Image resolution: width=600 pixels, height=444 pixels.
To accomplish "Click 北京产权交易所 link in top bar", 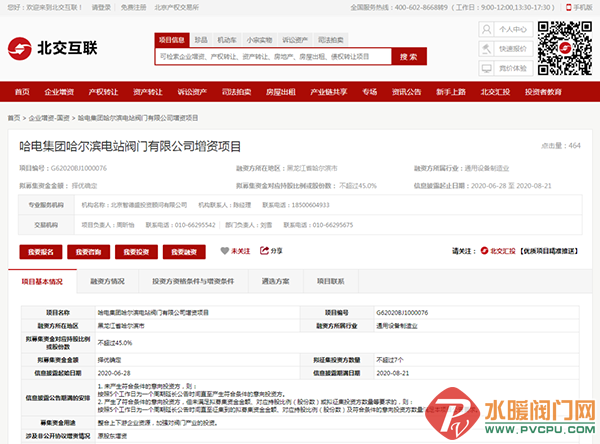I will coord(176,7).
